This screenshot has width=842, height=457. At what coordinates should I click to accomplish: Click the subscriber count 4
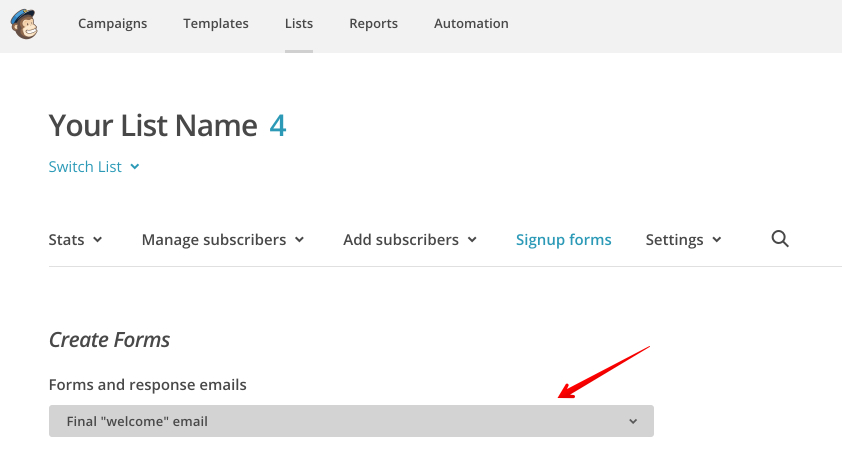(278, 126)
